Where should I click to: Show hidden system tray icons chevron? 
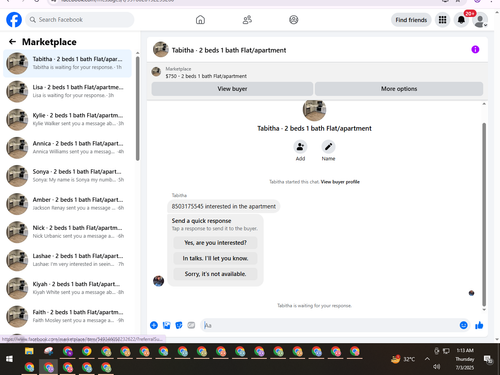(427, 359)
